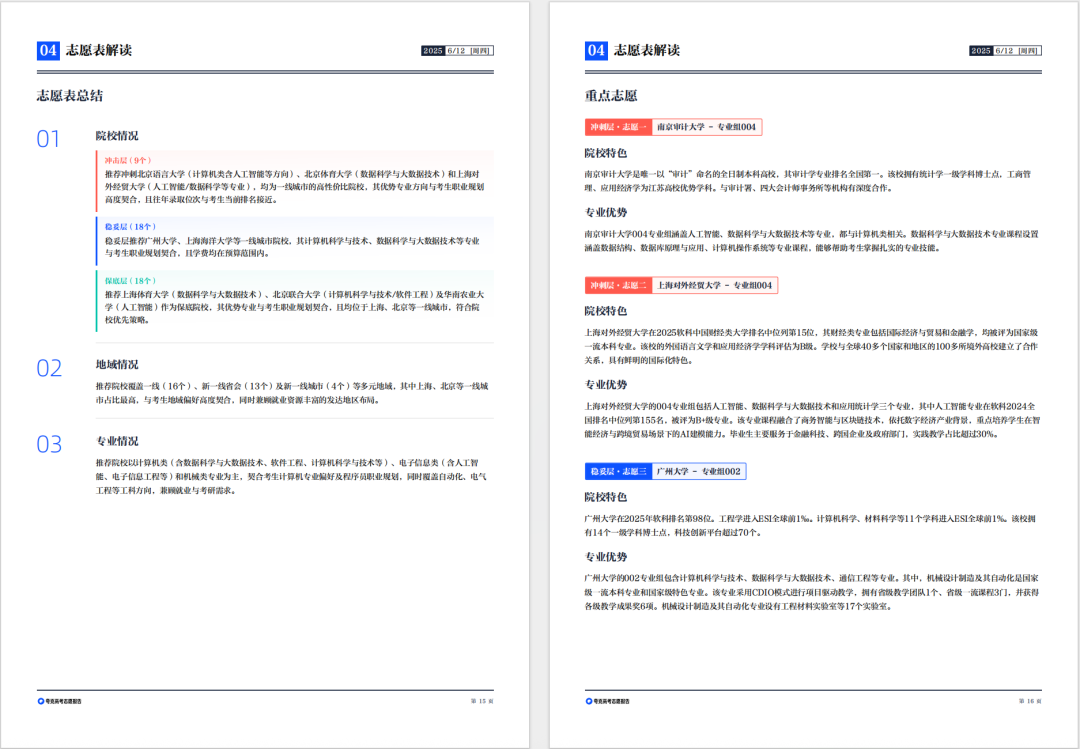
Task: Select the "04" section number badge on left page
Action: 46,47
